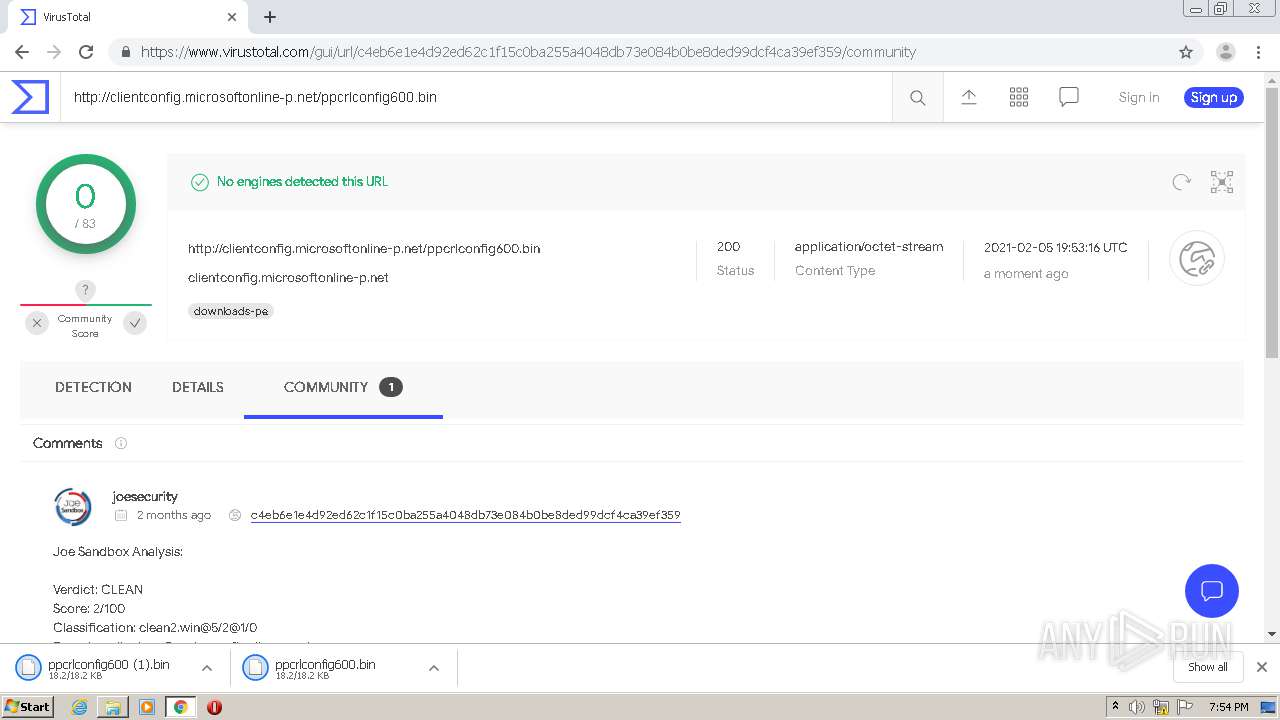Viewport: 1280px width, 720px height.
Task: Click Sign in link
Action: point(1139,97)
